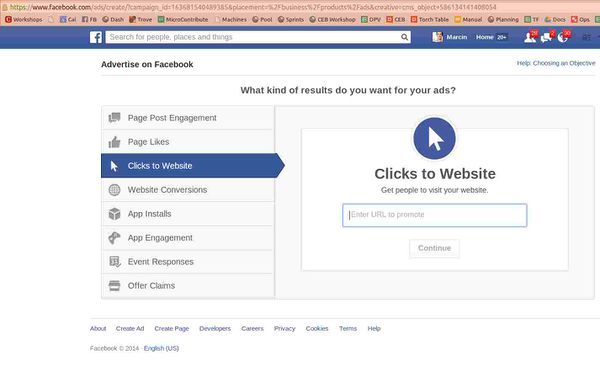Select App Installs objective
This screenshot has width=600, height=371.
click(188, 214)
